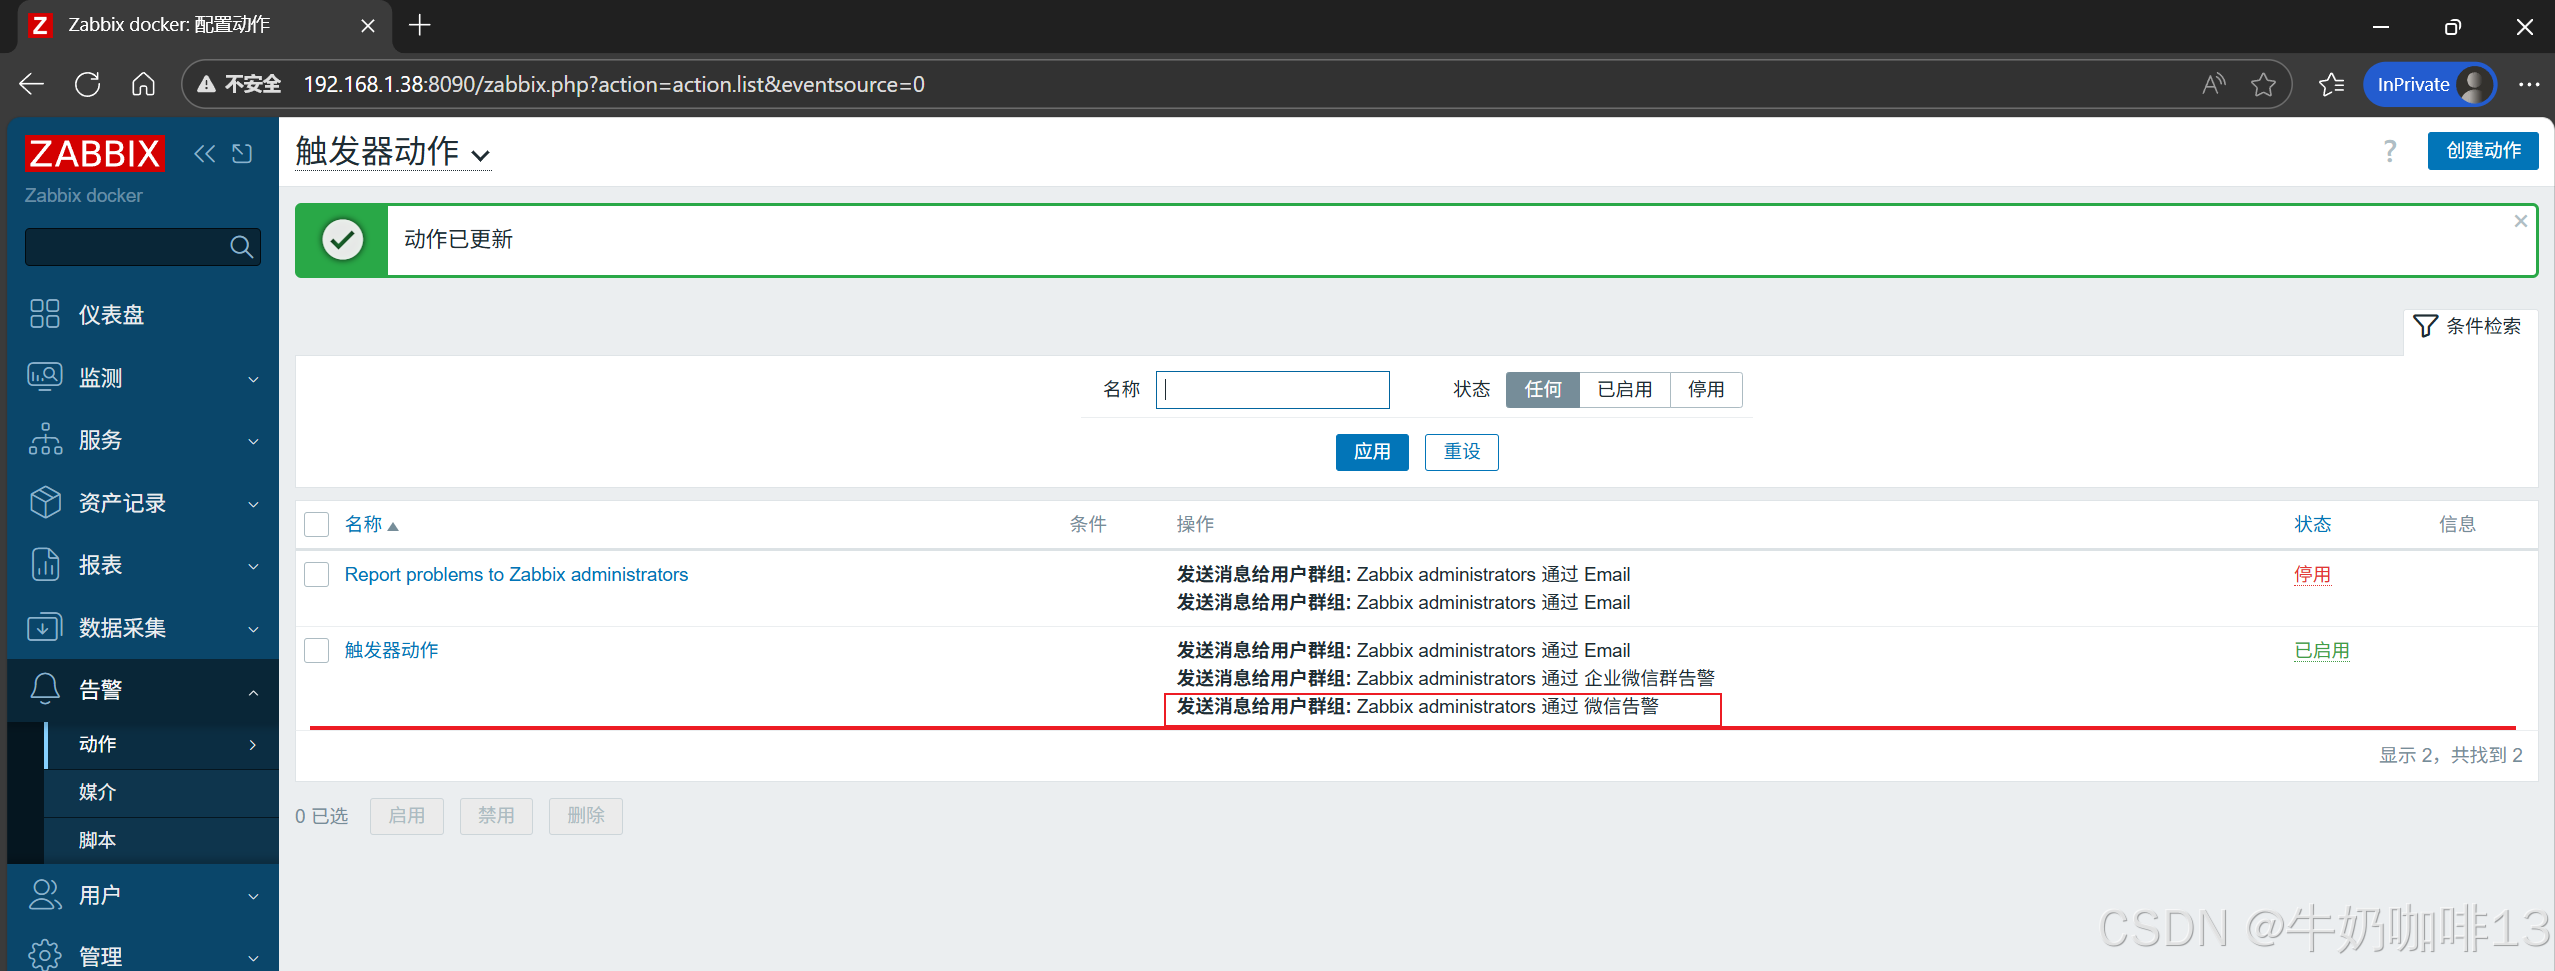Click the monitoring (监测) icon
The image size is (2555, 971).
[45, 376]
